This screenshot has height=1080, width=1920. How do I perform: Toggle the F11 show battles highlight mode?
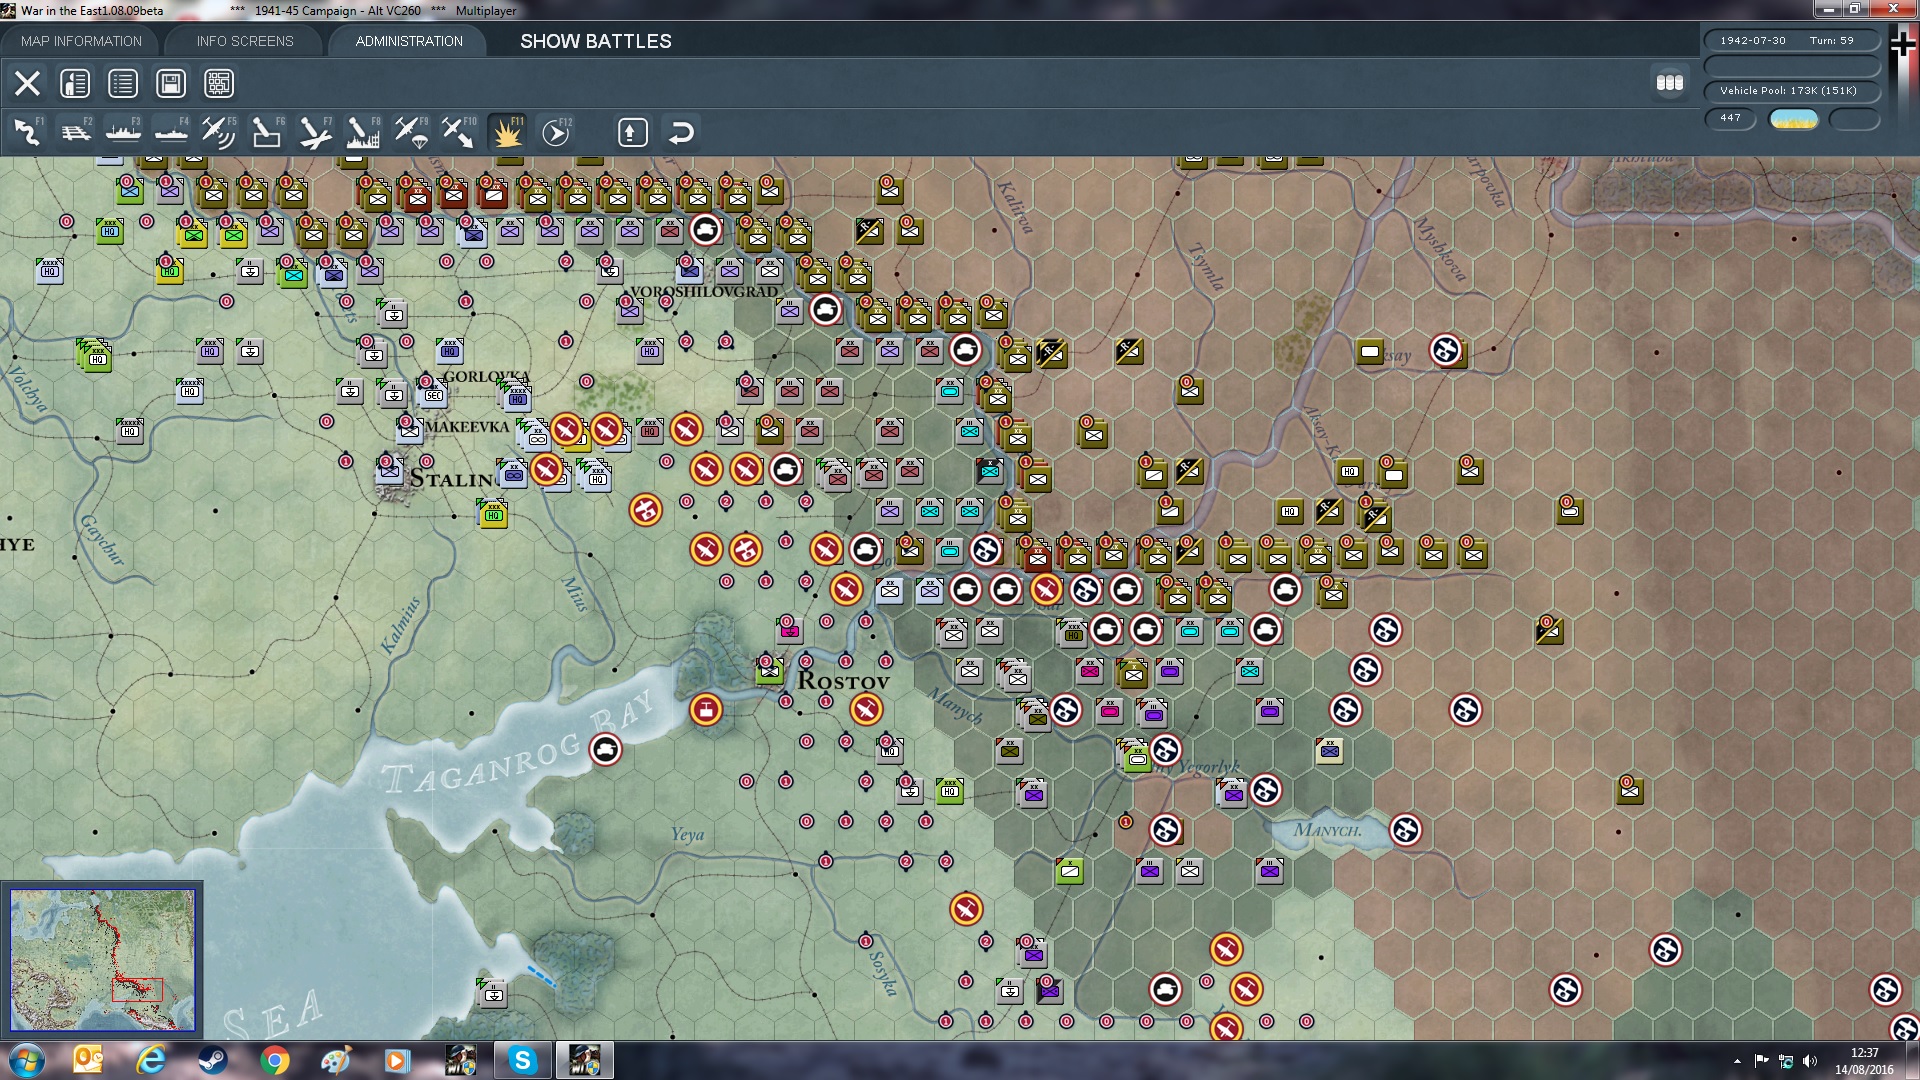(x=509, y=131)
